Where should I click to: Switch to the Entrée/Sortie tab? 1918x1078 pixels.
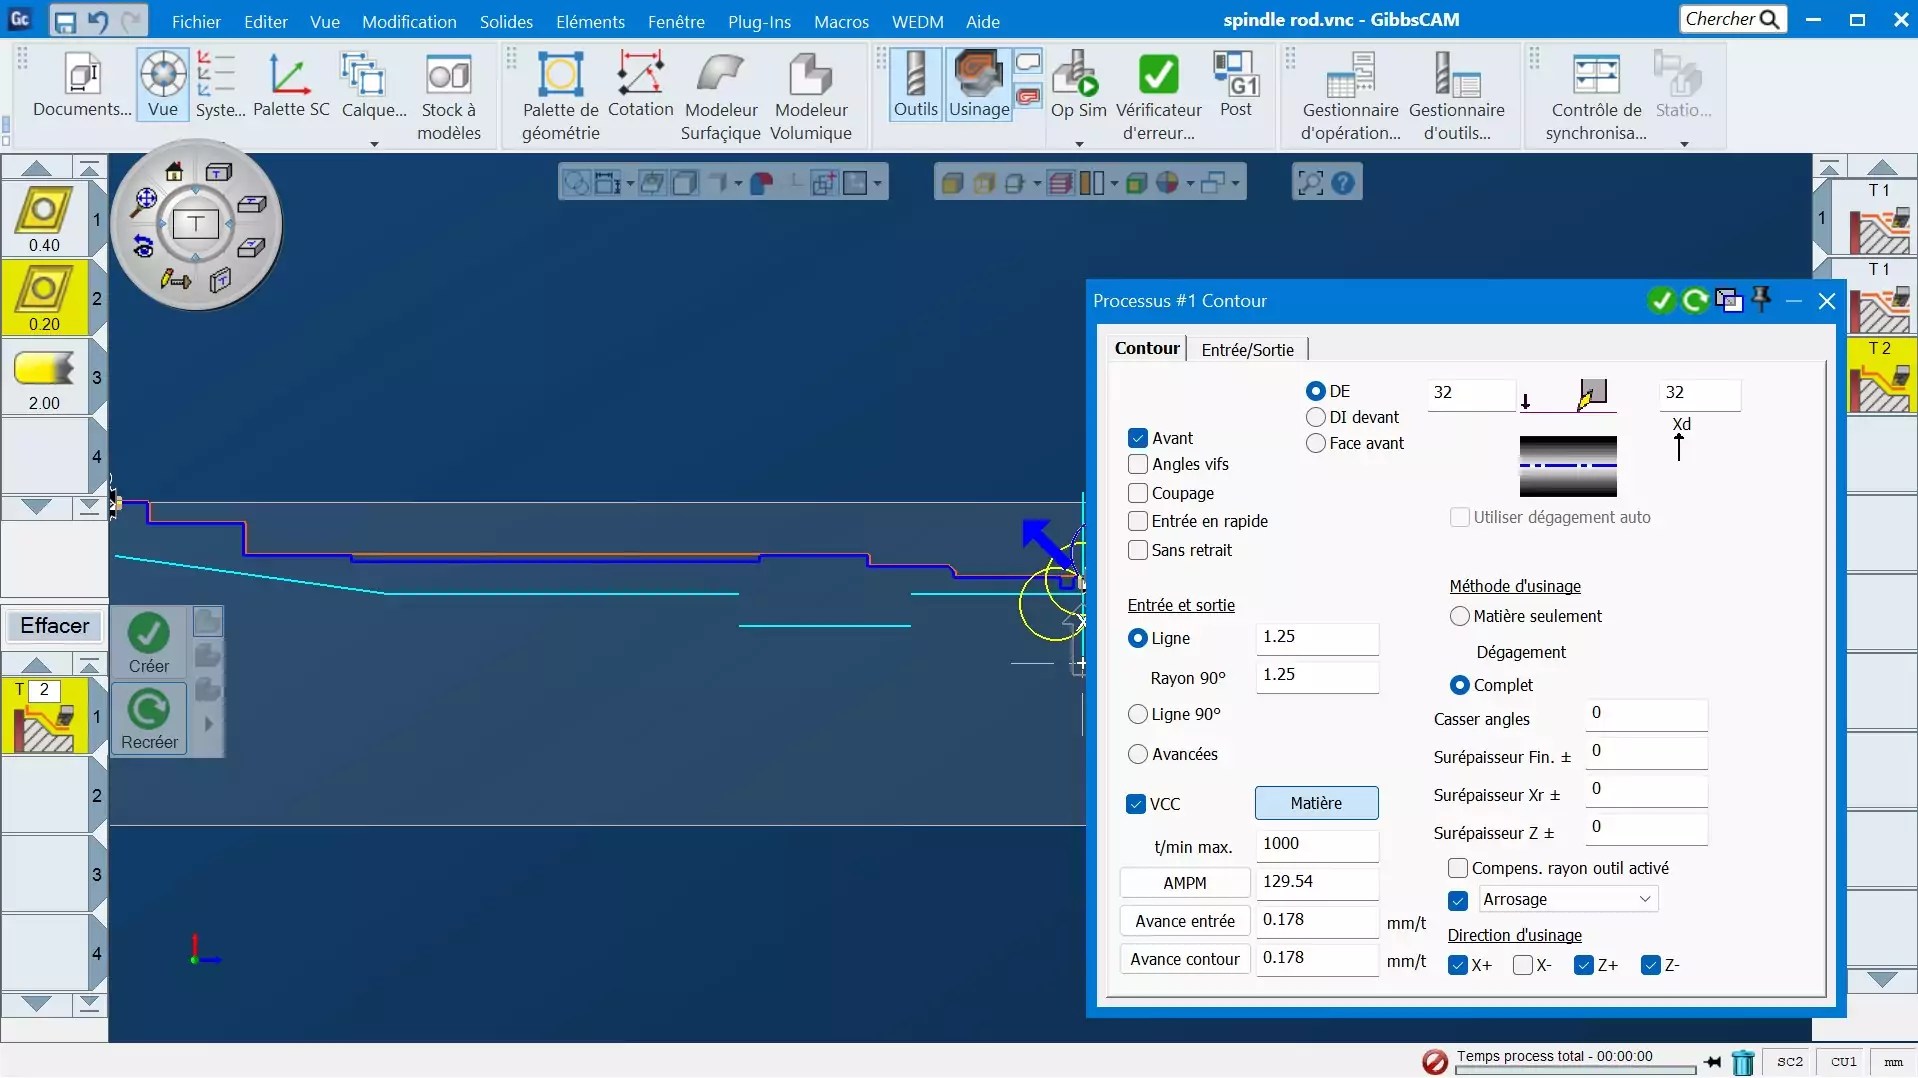pyautogui.click(x=1246, y=349)
